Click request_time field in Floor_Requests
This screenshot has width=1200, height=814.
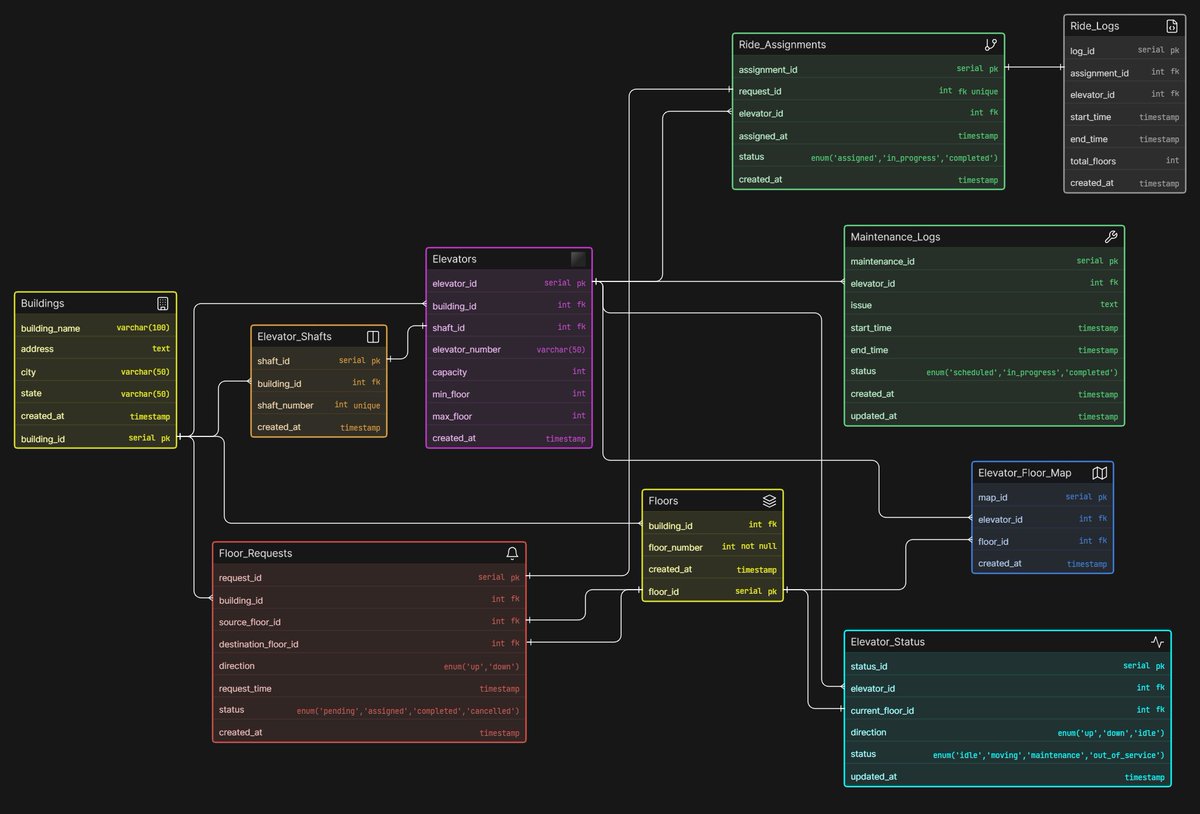(369, 688)
